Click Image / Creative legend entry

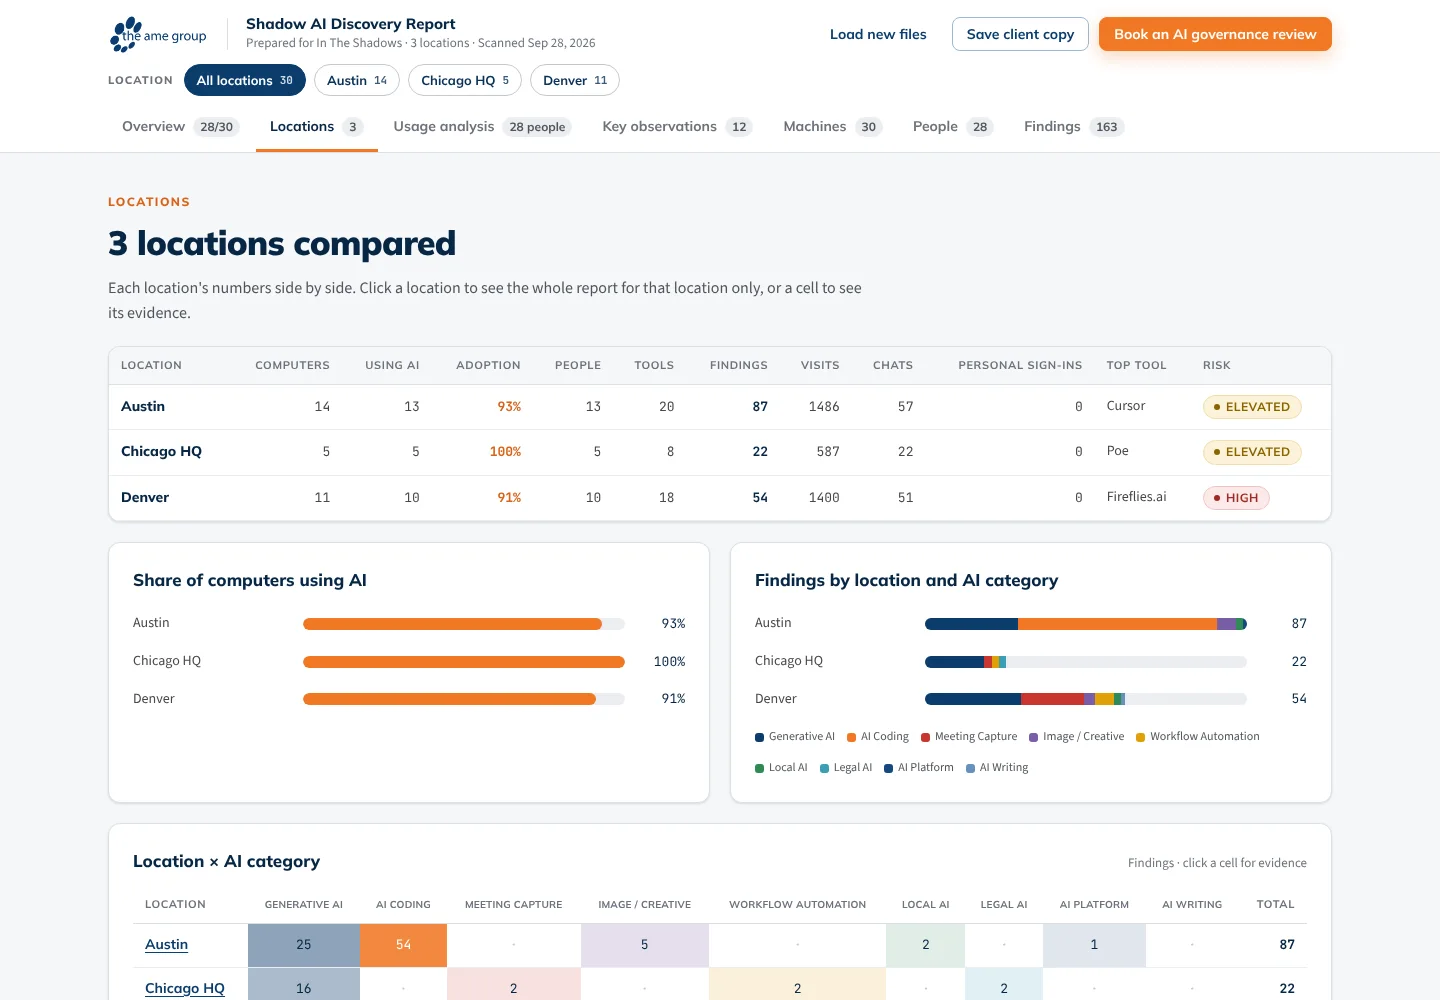pos(1077,737)
